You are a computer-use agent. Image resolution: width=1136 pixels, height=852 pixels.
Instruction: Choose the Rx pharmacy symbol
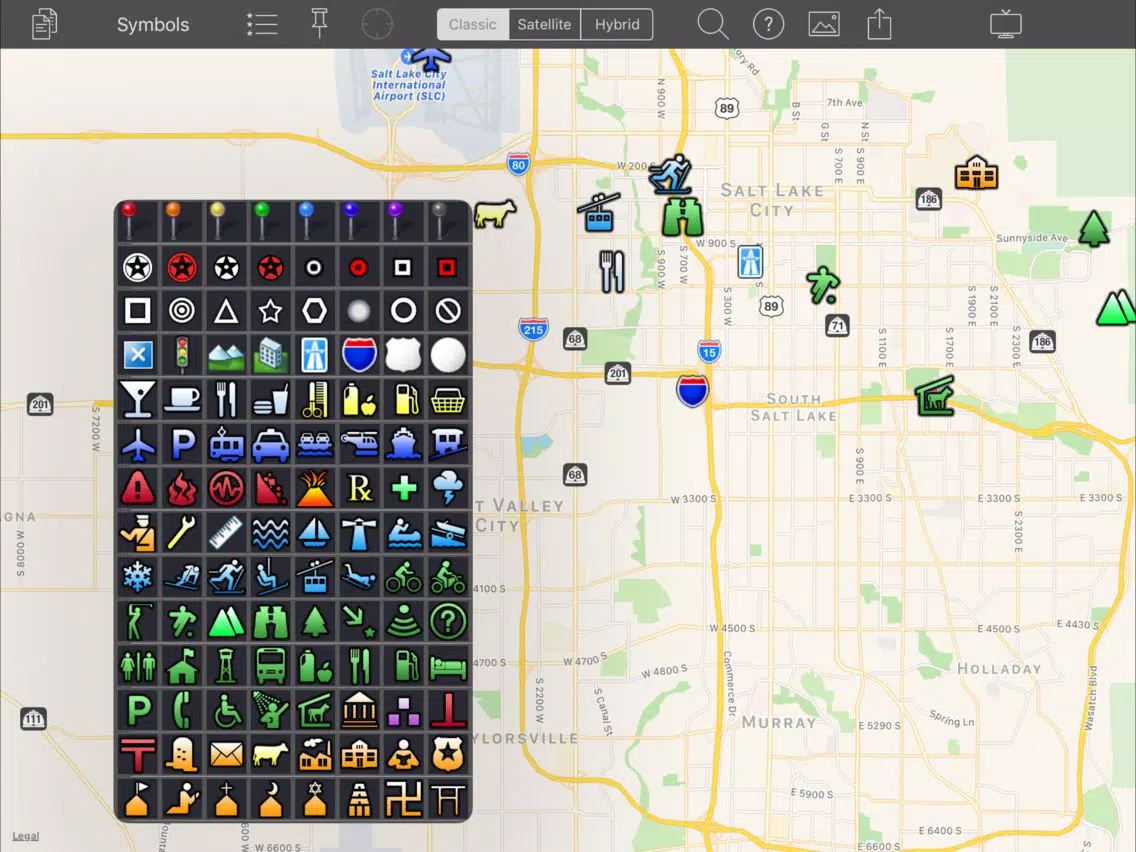(359, 488)
